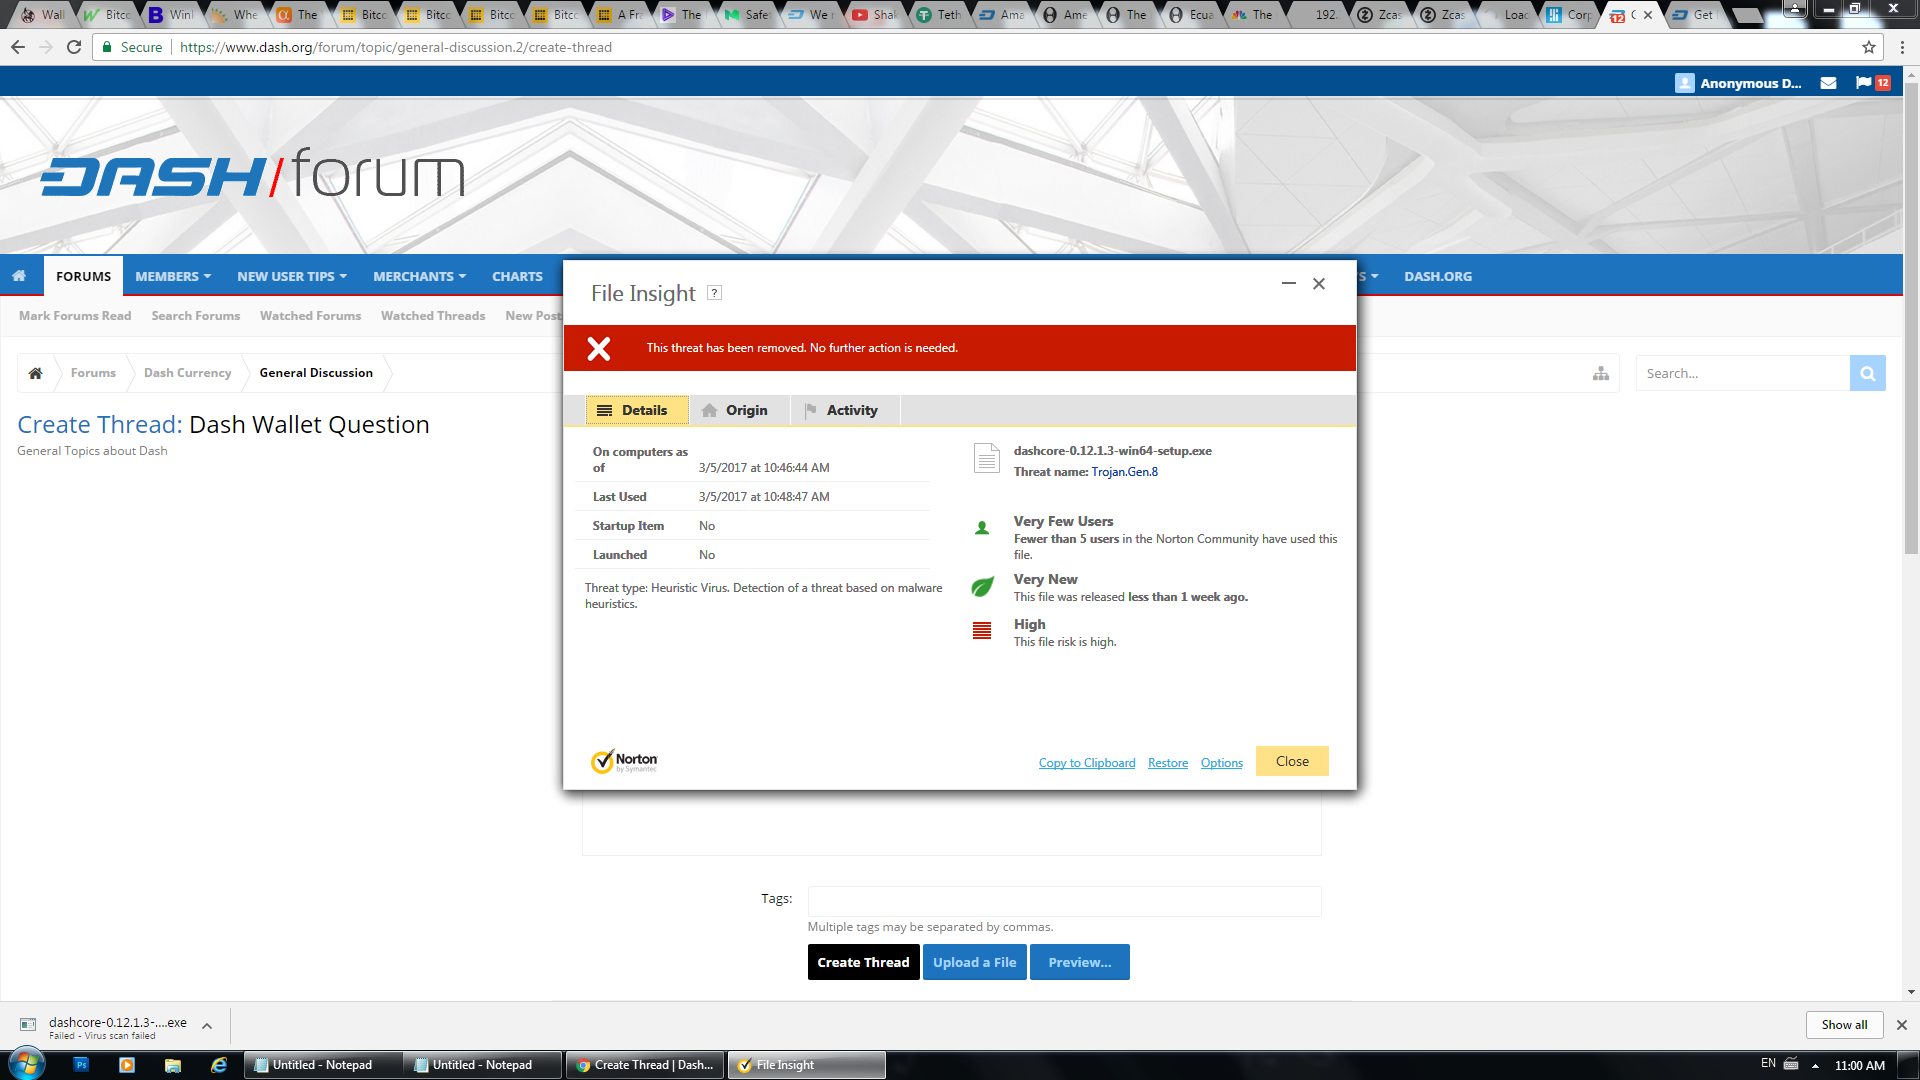Image resolution: width=1920 pixels, height=1080 pixels.
Task: Click the Options link in File Insight
Action: pyautogui.click(x=1222, y=762)
